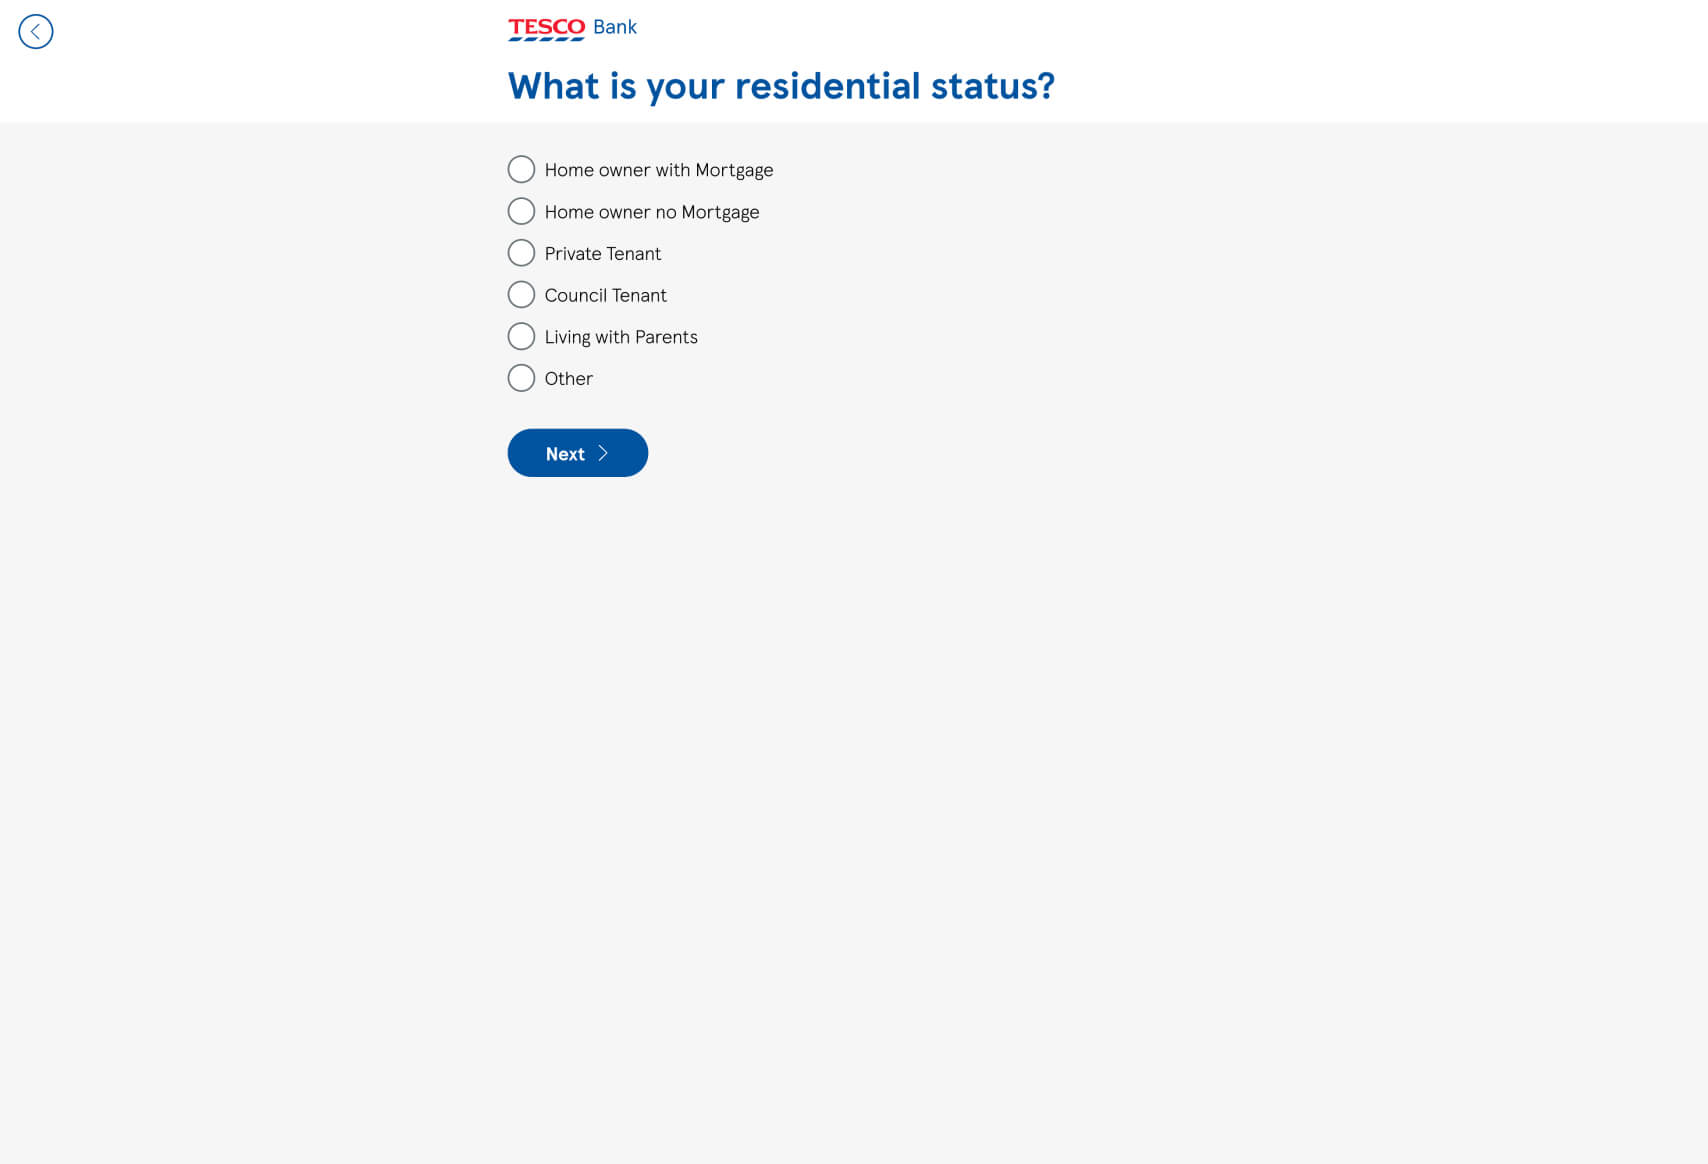
Task: Click the 'Council Tenant' label text
Action: click(605, 295)
